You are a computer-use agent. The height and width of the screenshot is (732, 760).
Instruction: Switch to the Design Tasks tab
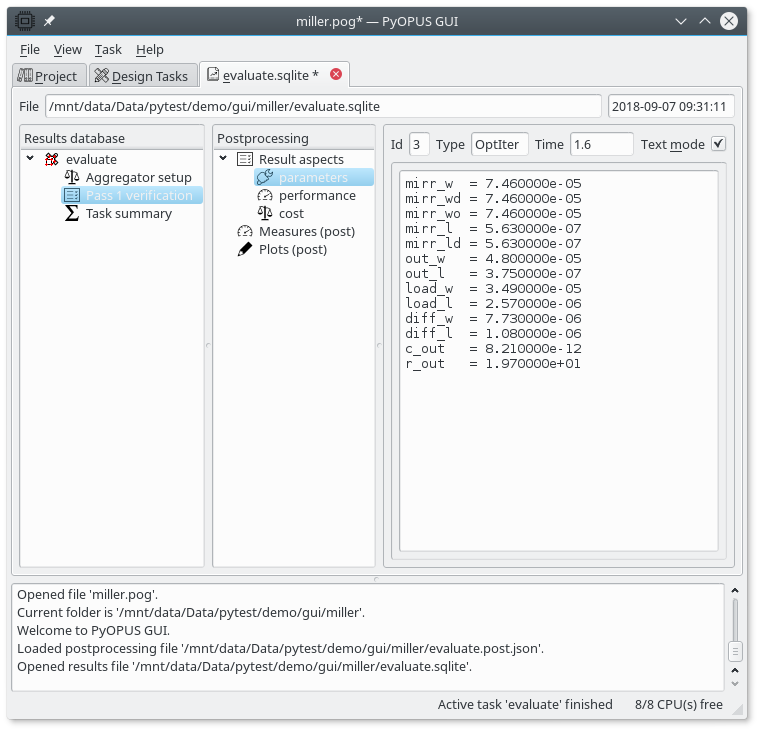pos(140,76)
